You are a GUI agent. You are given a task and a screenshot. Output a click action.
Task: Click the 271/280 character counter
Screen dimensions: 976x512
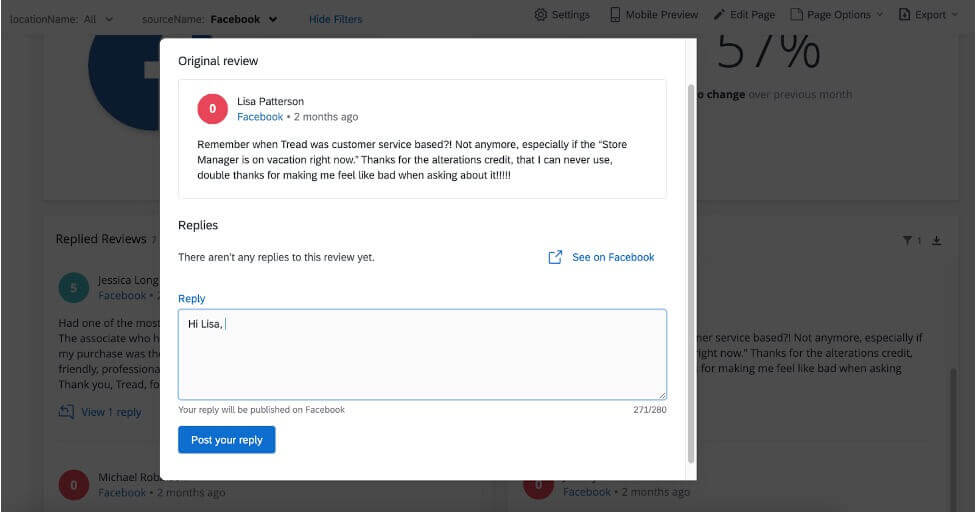[650, 409]
